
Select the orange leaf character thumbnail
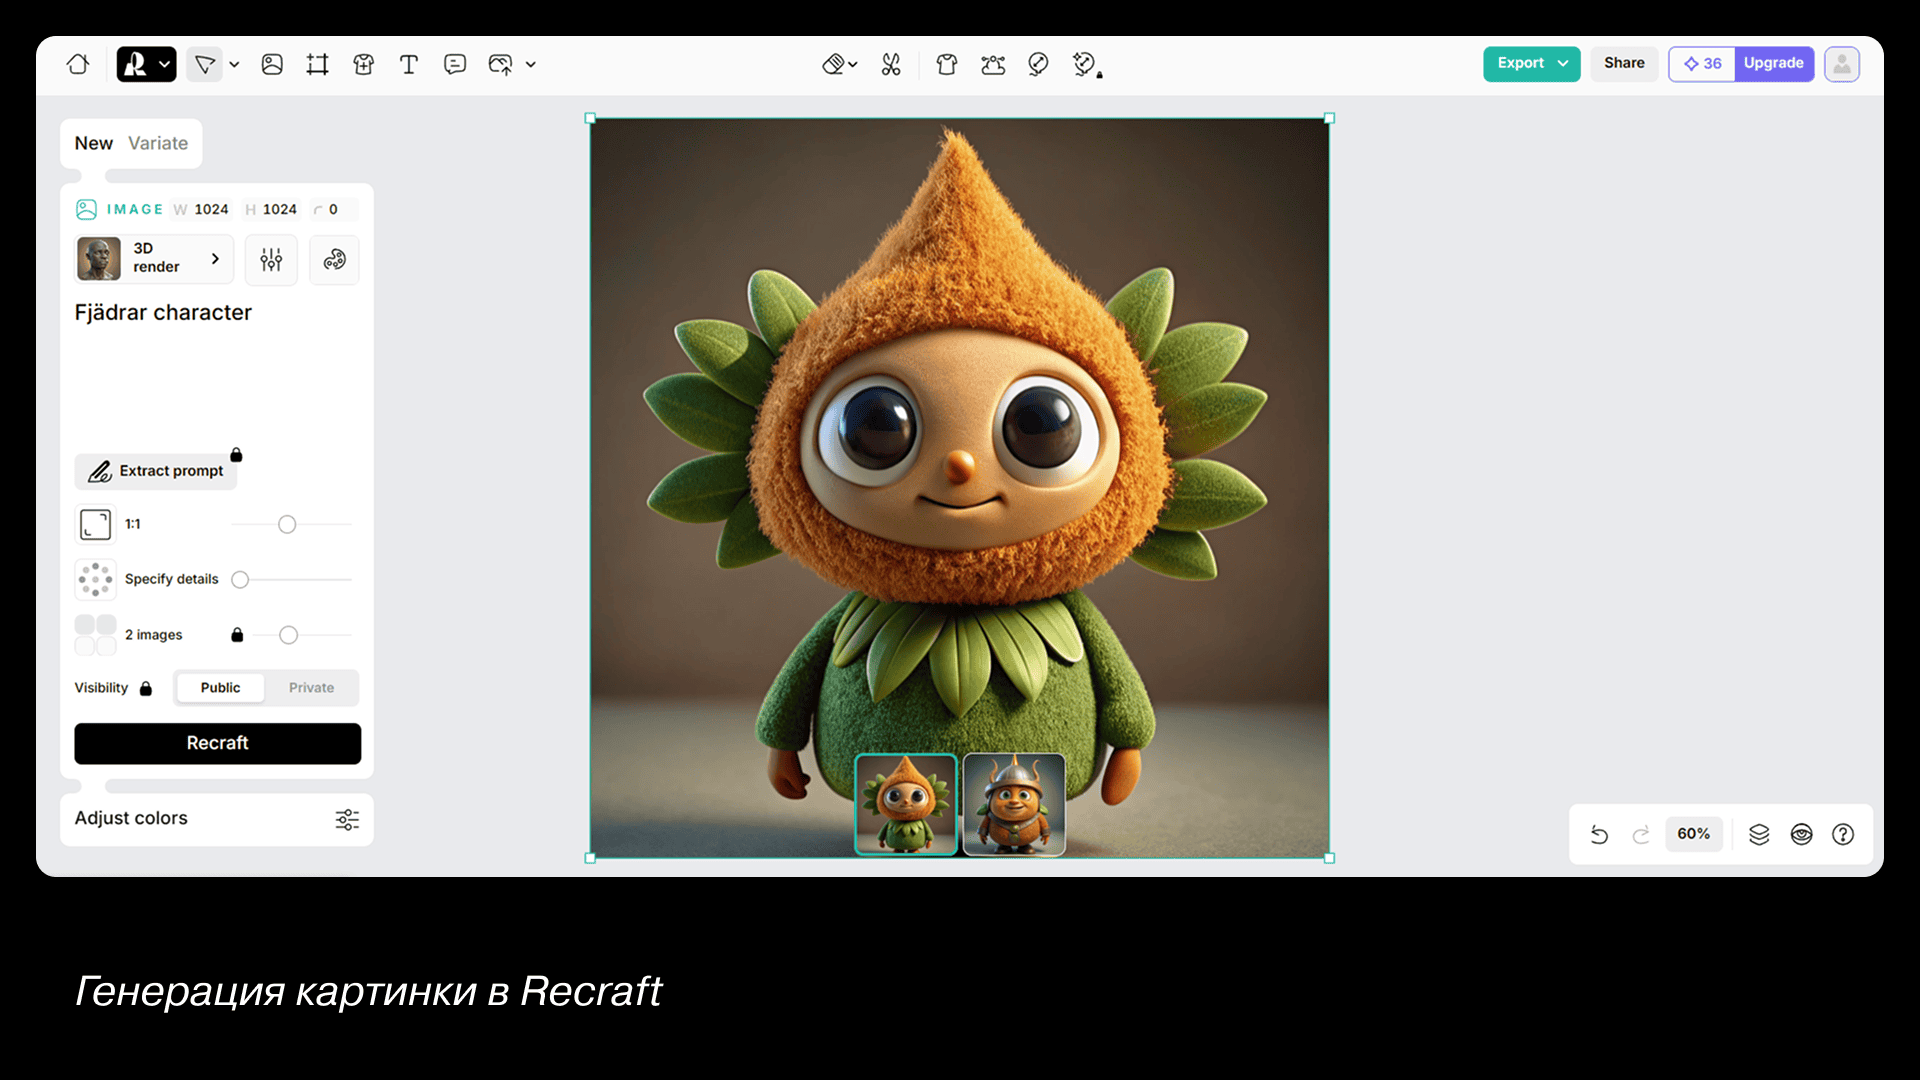[906, 805]
